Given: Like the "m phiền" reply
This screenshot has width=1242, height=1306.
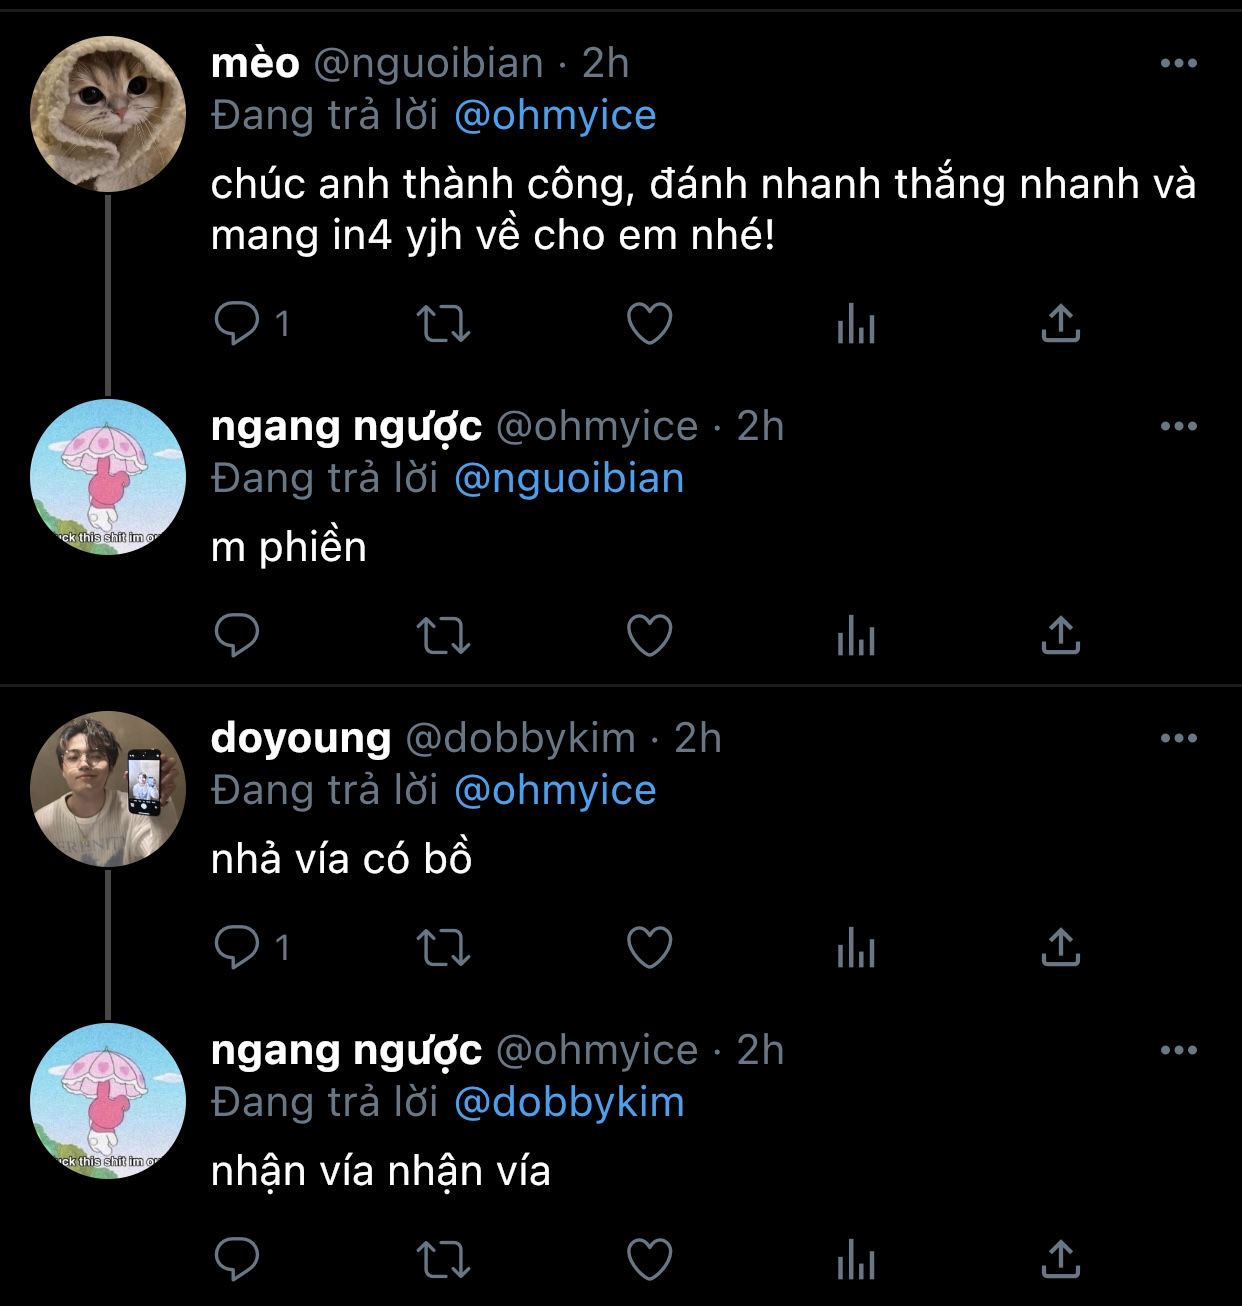Looking at the screenshot, I should pyautogui.click(x=649, y=636).
